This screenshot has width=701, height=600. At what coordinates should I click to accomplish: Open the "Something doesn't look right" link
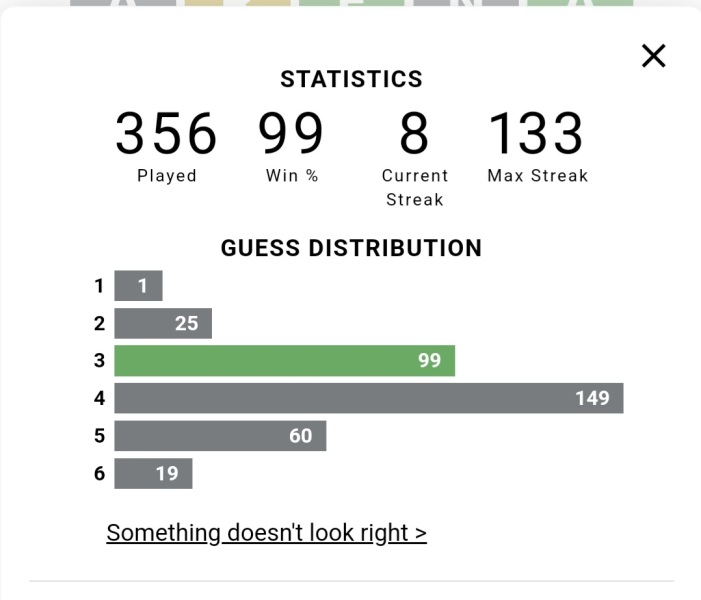pyautogui.click(x=266, y=532)
